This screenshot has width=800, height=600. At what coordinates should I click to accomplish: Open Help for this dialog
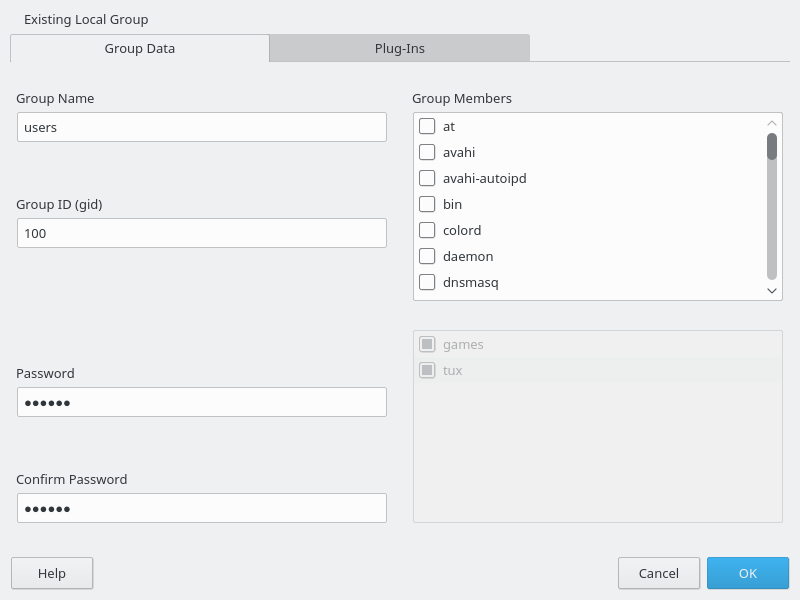[x=52, y=573]
